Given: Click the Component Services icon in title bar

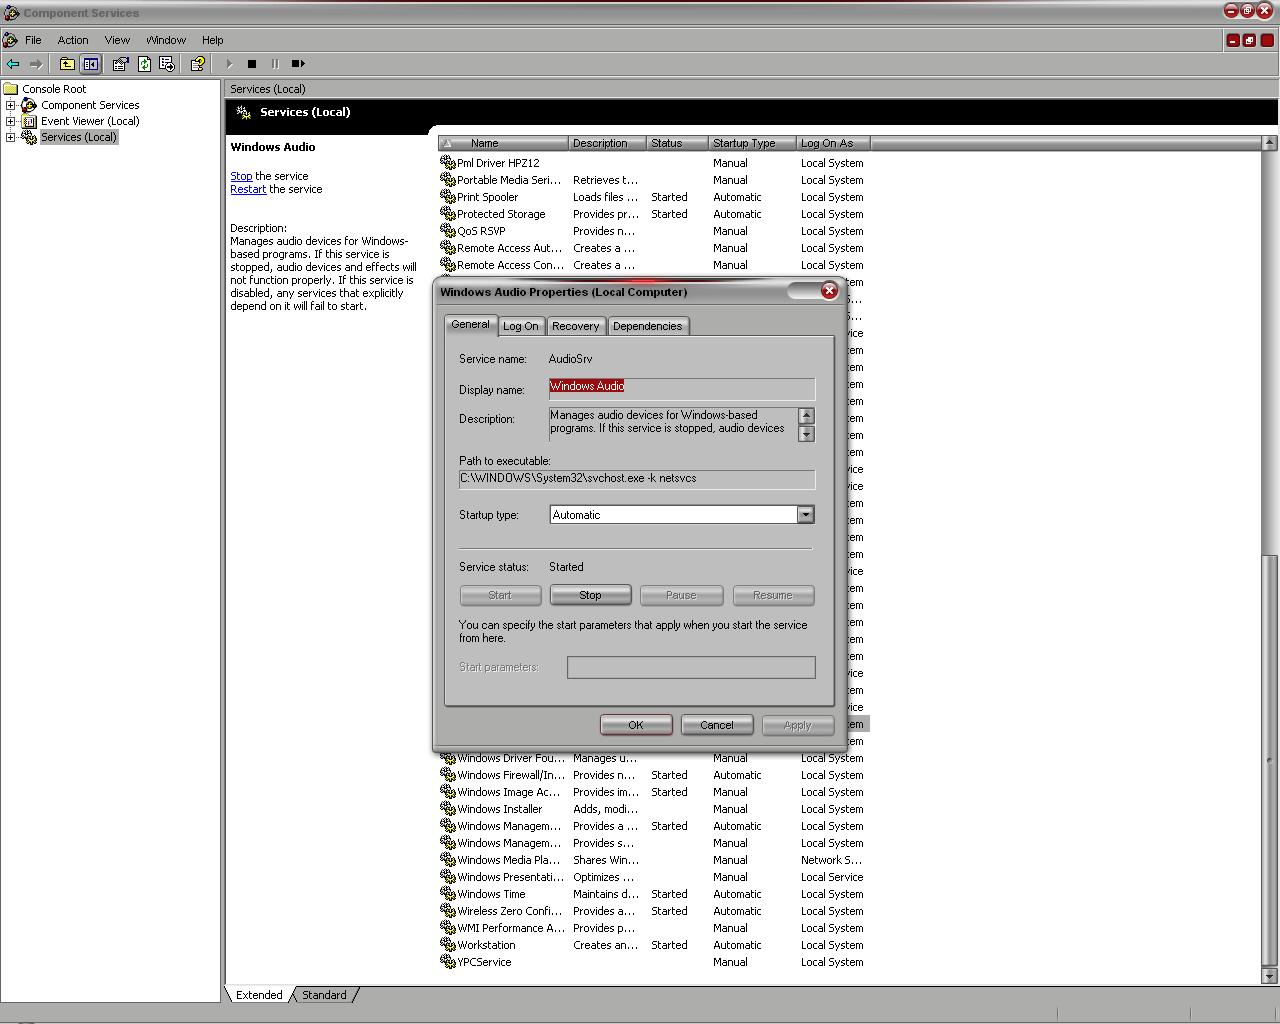Looking at the screenshot, I should [x=11, y=13].
